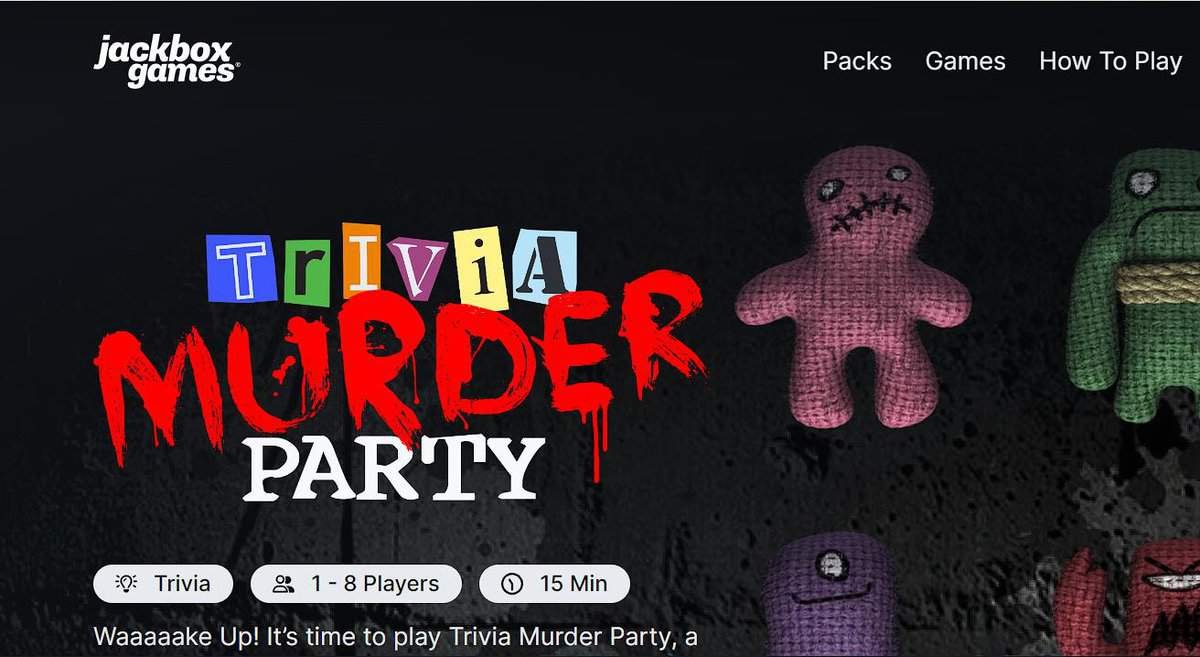1200x657 pixels.
Task: Click the clock icon in 15 Min tag
Action: (x=512, y=584)
